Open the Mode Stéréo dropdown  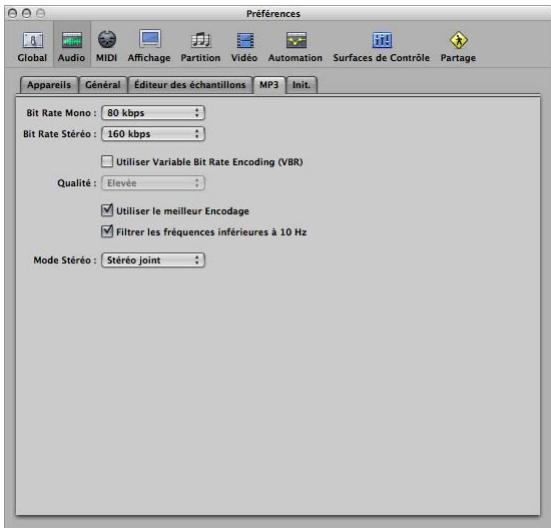(153, 260)
